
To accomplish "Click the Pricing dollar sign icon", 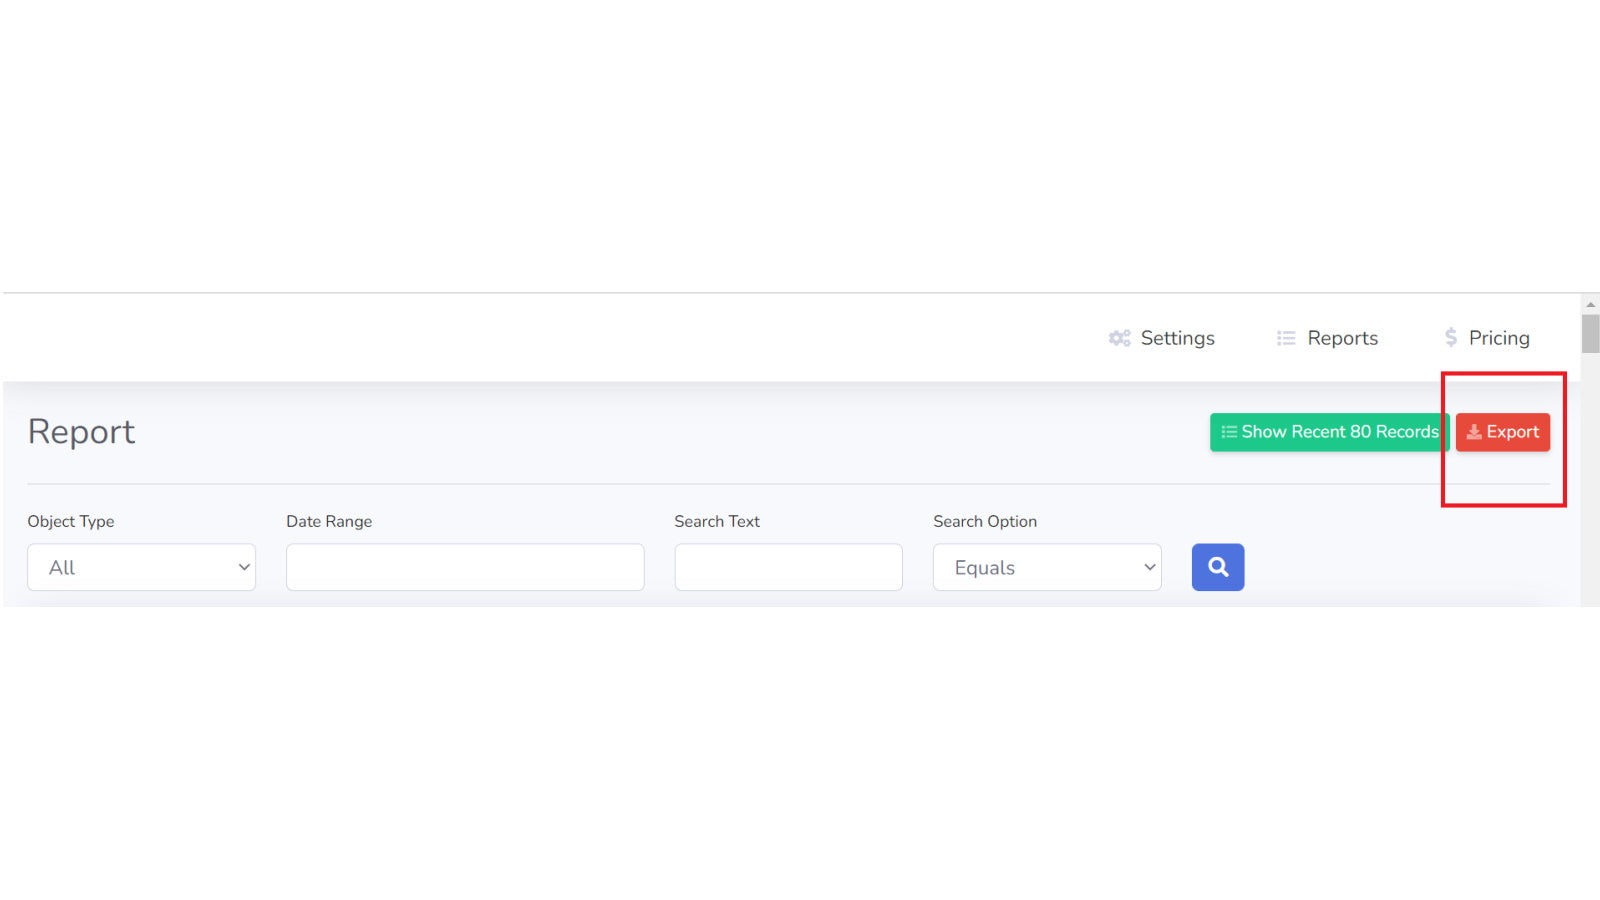I will 1451,338.
